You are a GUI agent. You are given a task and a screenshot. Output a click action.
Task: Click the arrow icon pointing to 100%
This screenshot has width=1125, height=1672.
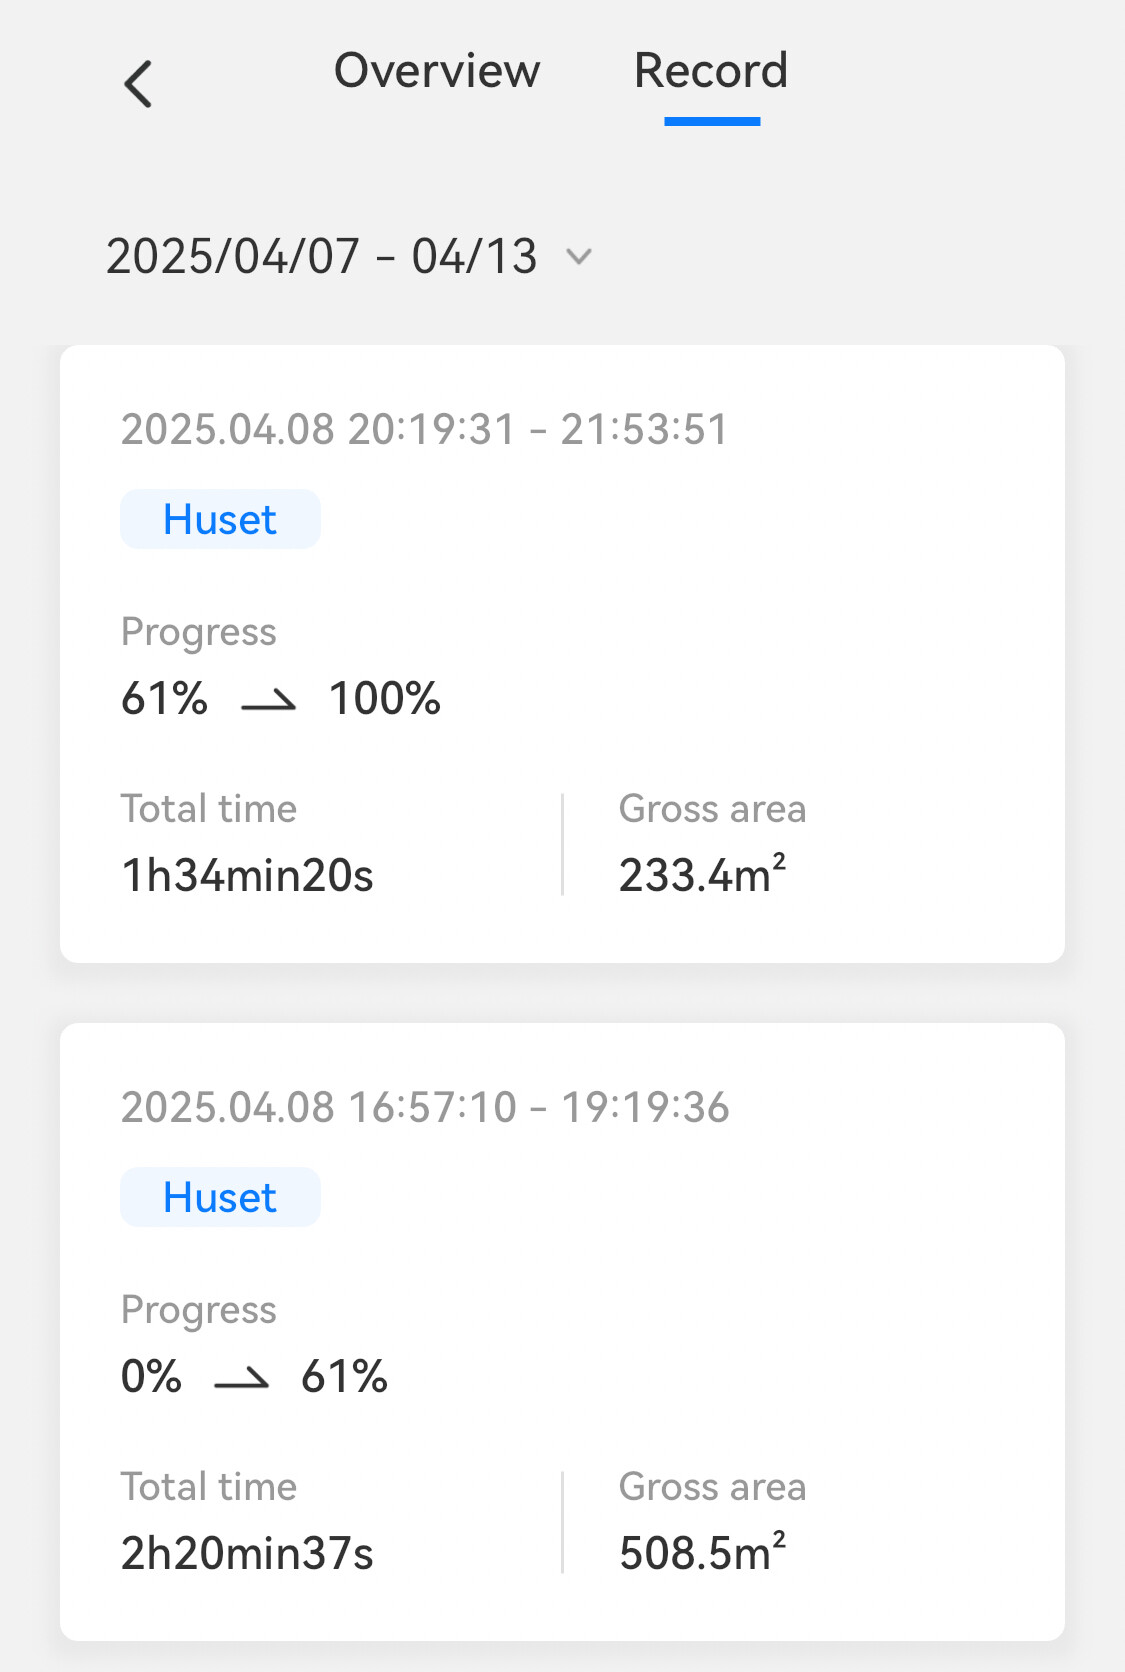click(269, 702)
